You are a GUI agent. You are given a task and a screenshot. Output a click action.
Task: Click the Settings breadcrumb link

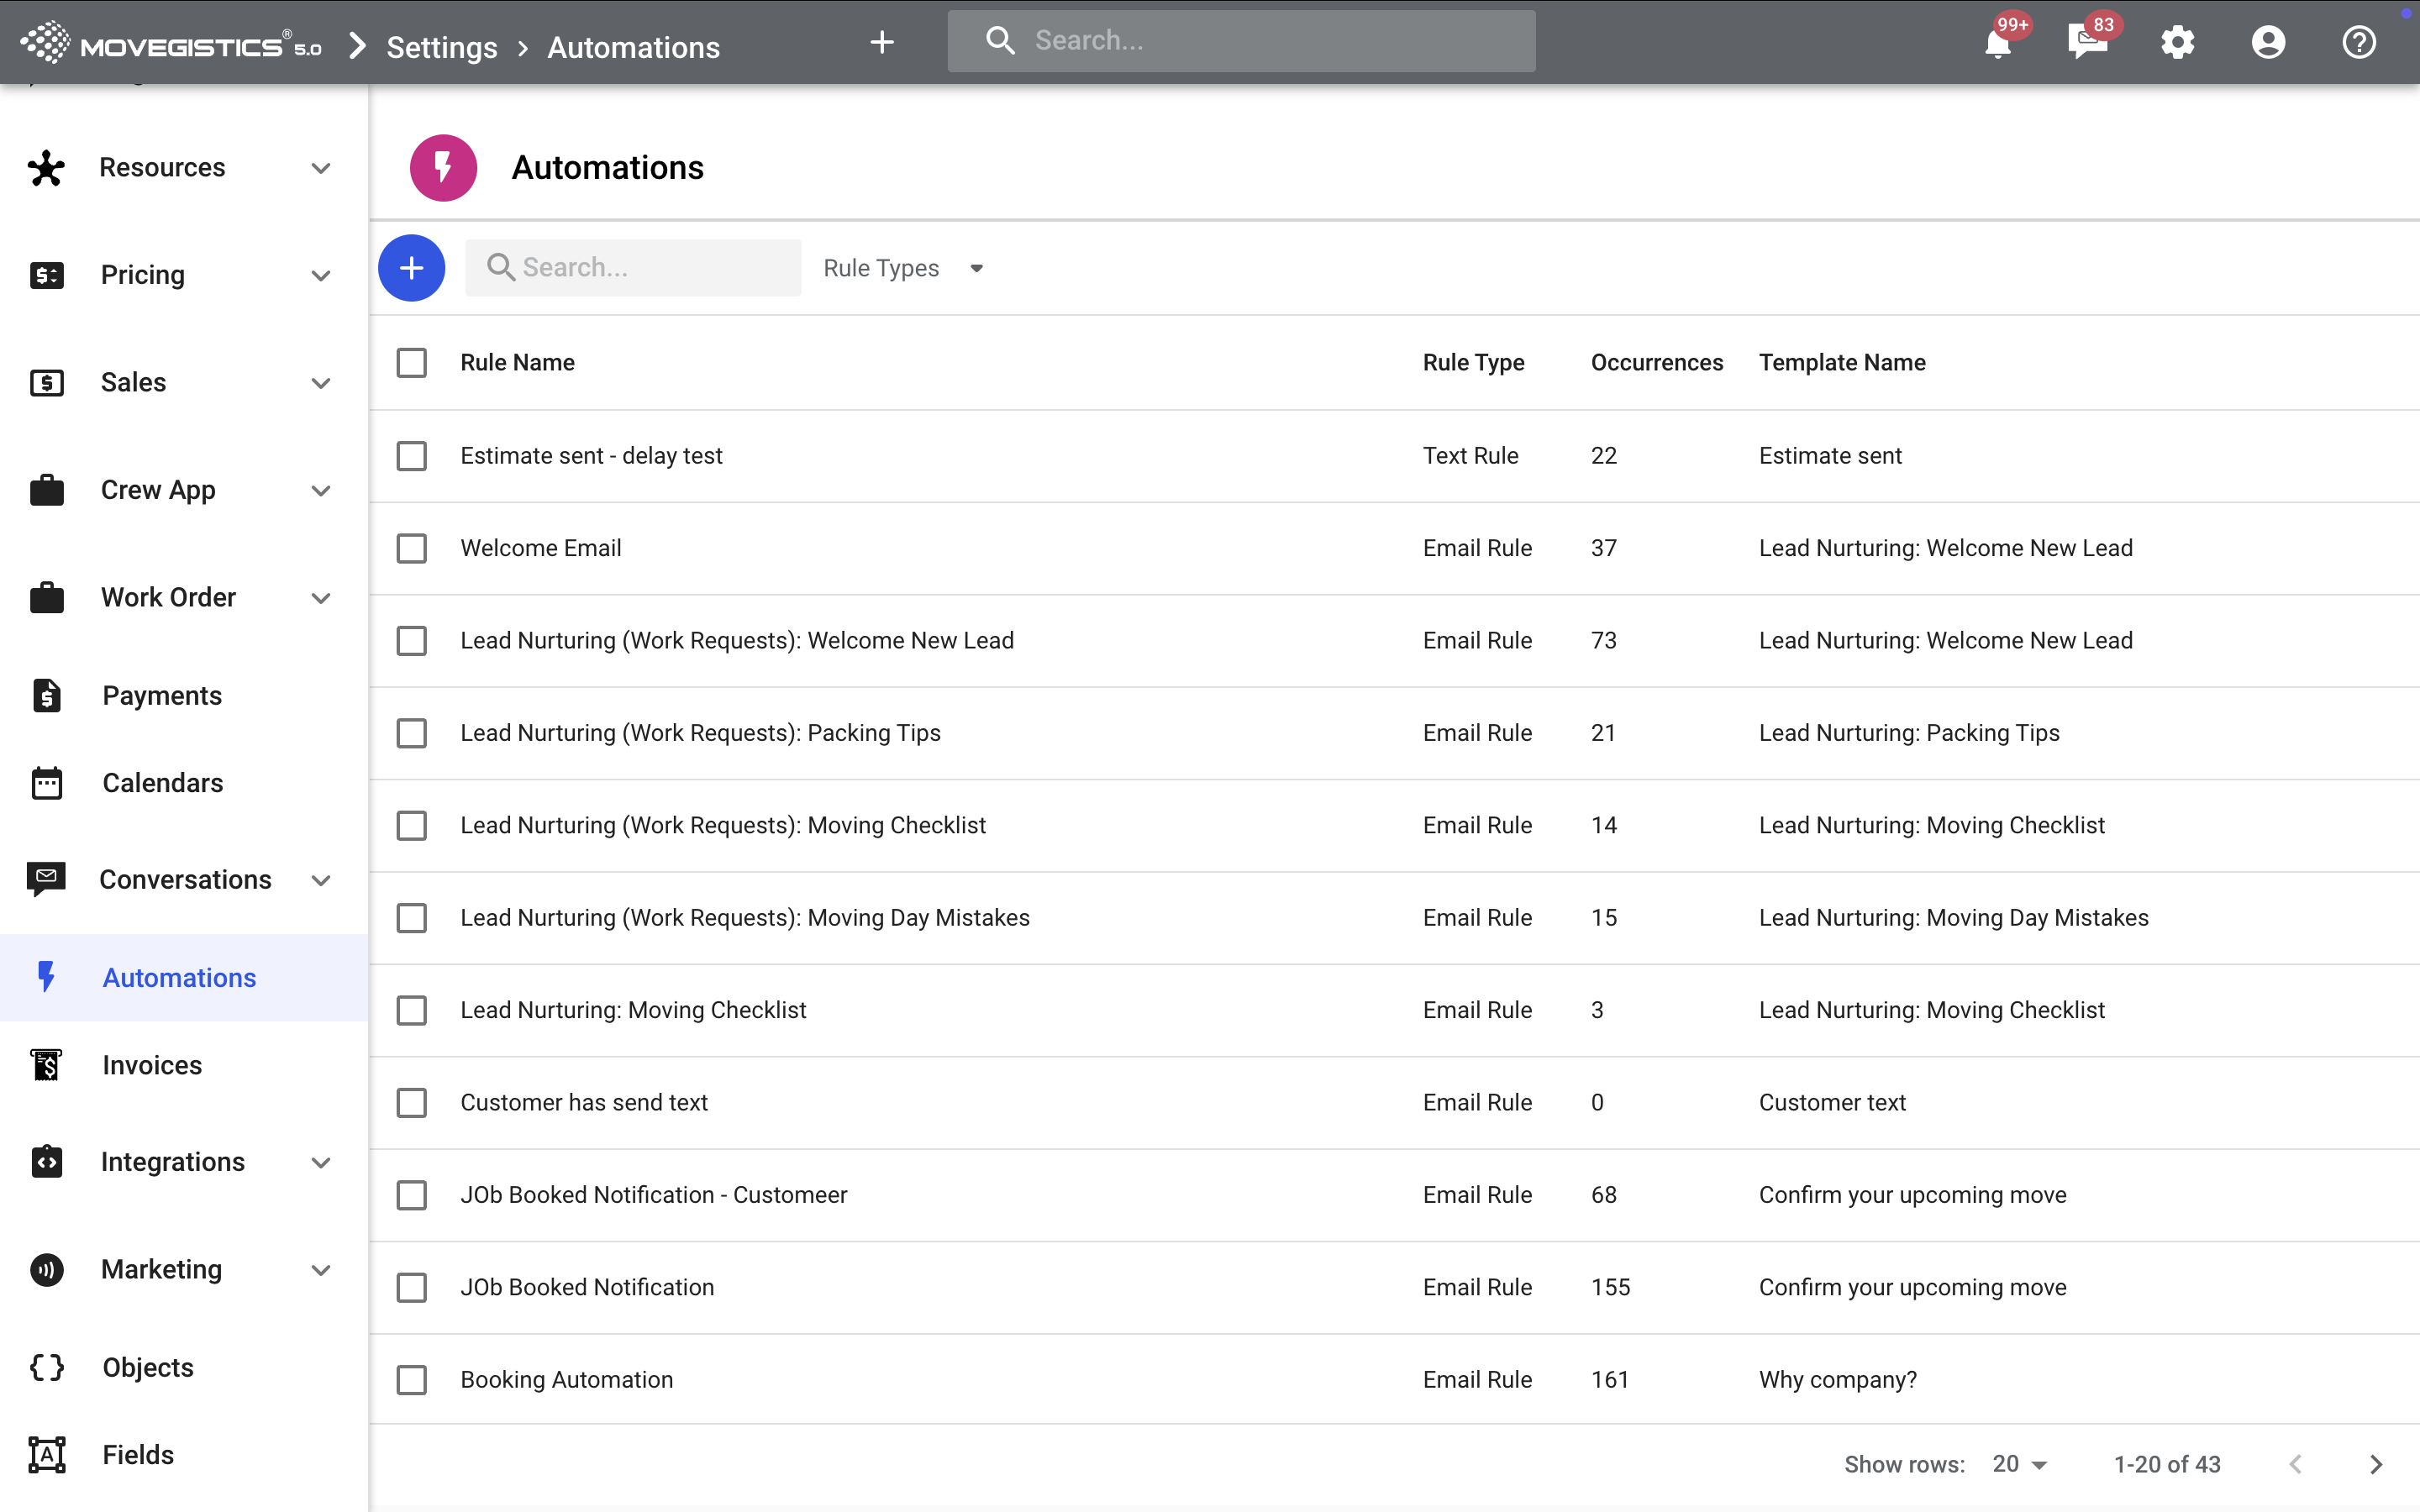[441, 47]
